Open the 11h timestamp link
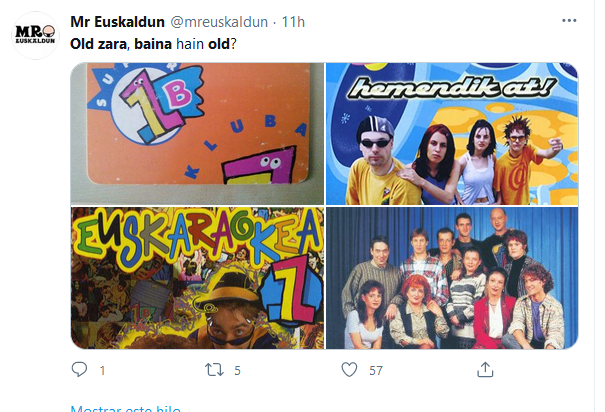The width and height of the screenshot is (605, 412). click(293, 22)
